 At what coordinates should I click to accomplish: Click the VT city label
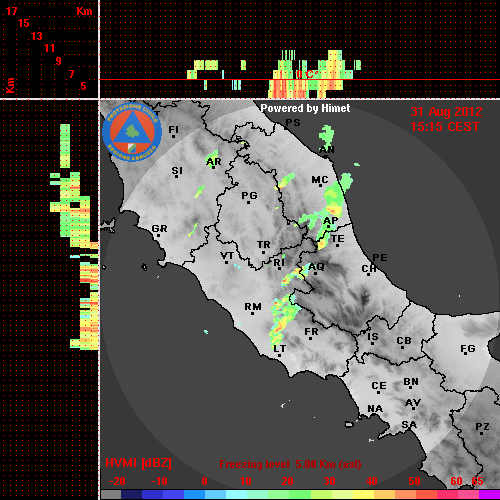click(x=227, y=256)
